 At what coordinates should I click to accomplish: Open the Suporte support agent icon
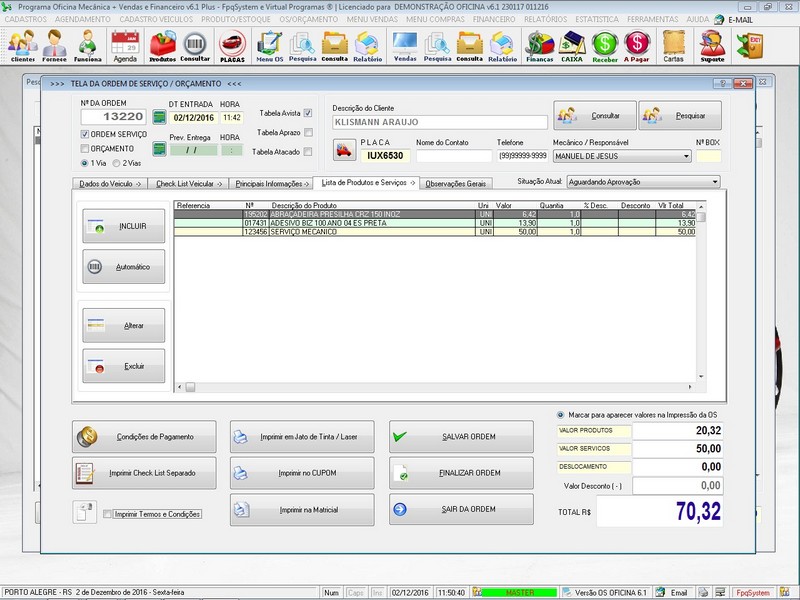tap(712, 46)
